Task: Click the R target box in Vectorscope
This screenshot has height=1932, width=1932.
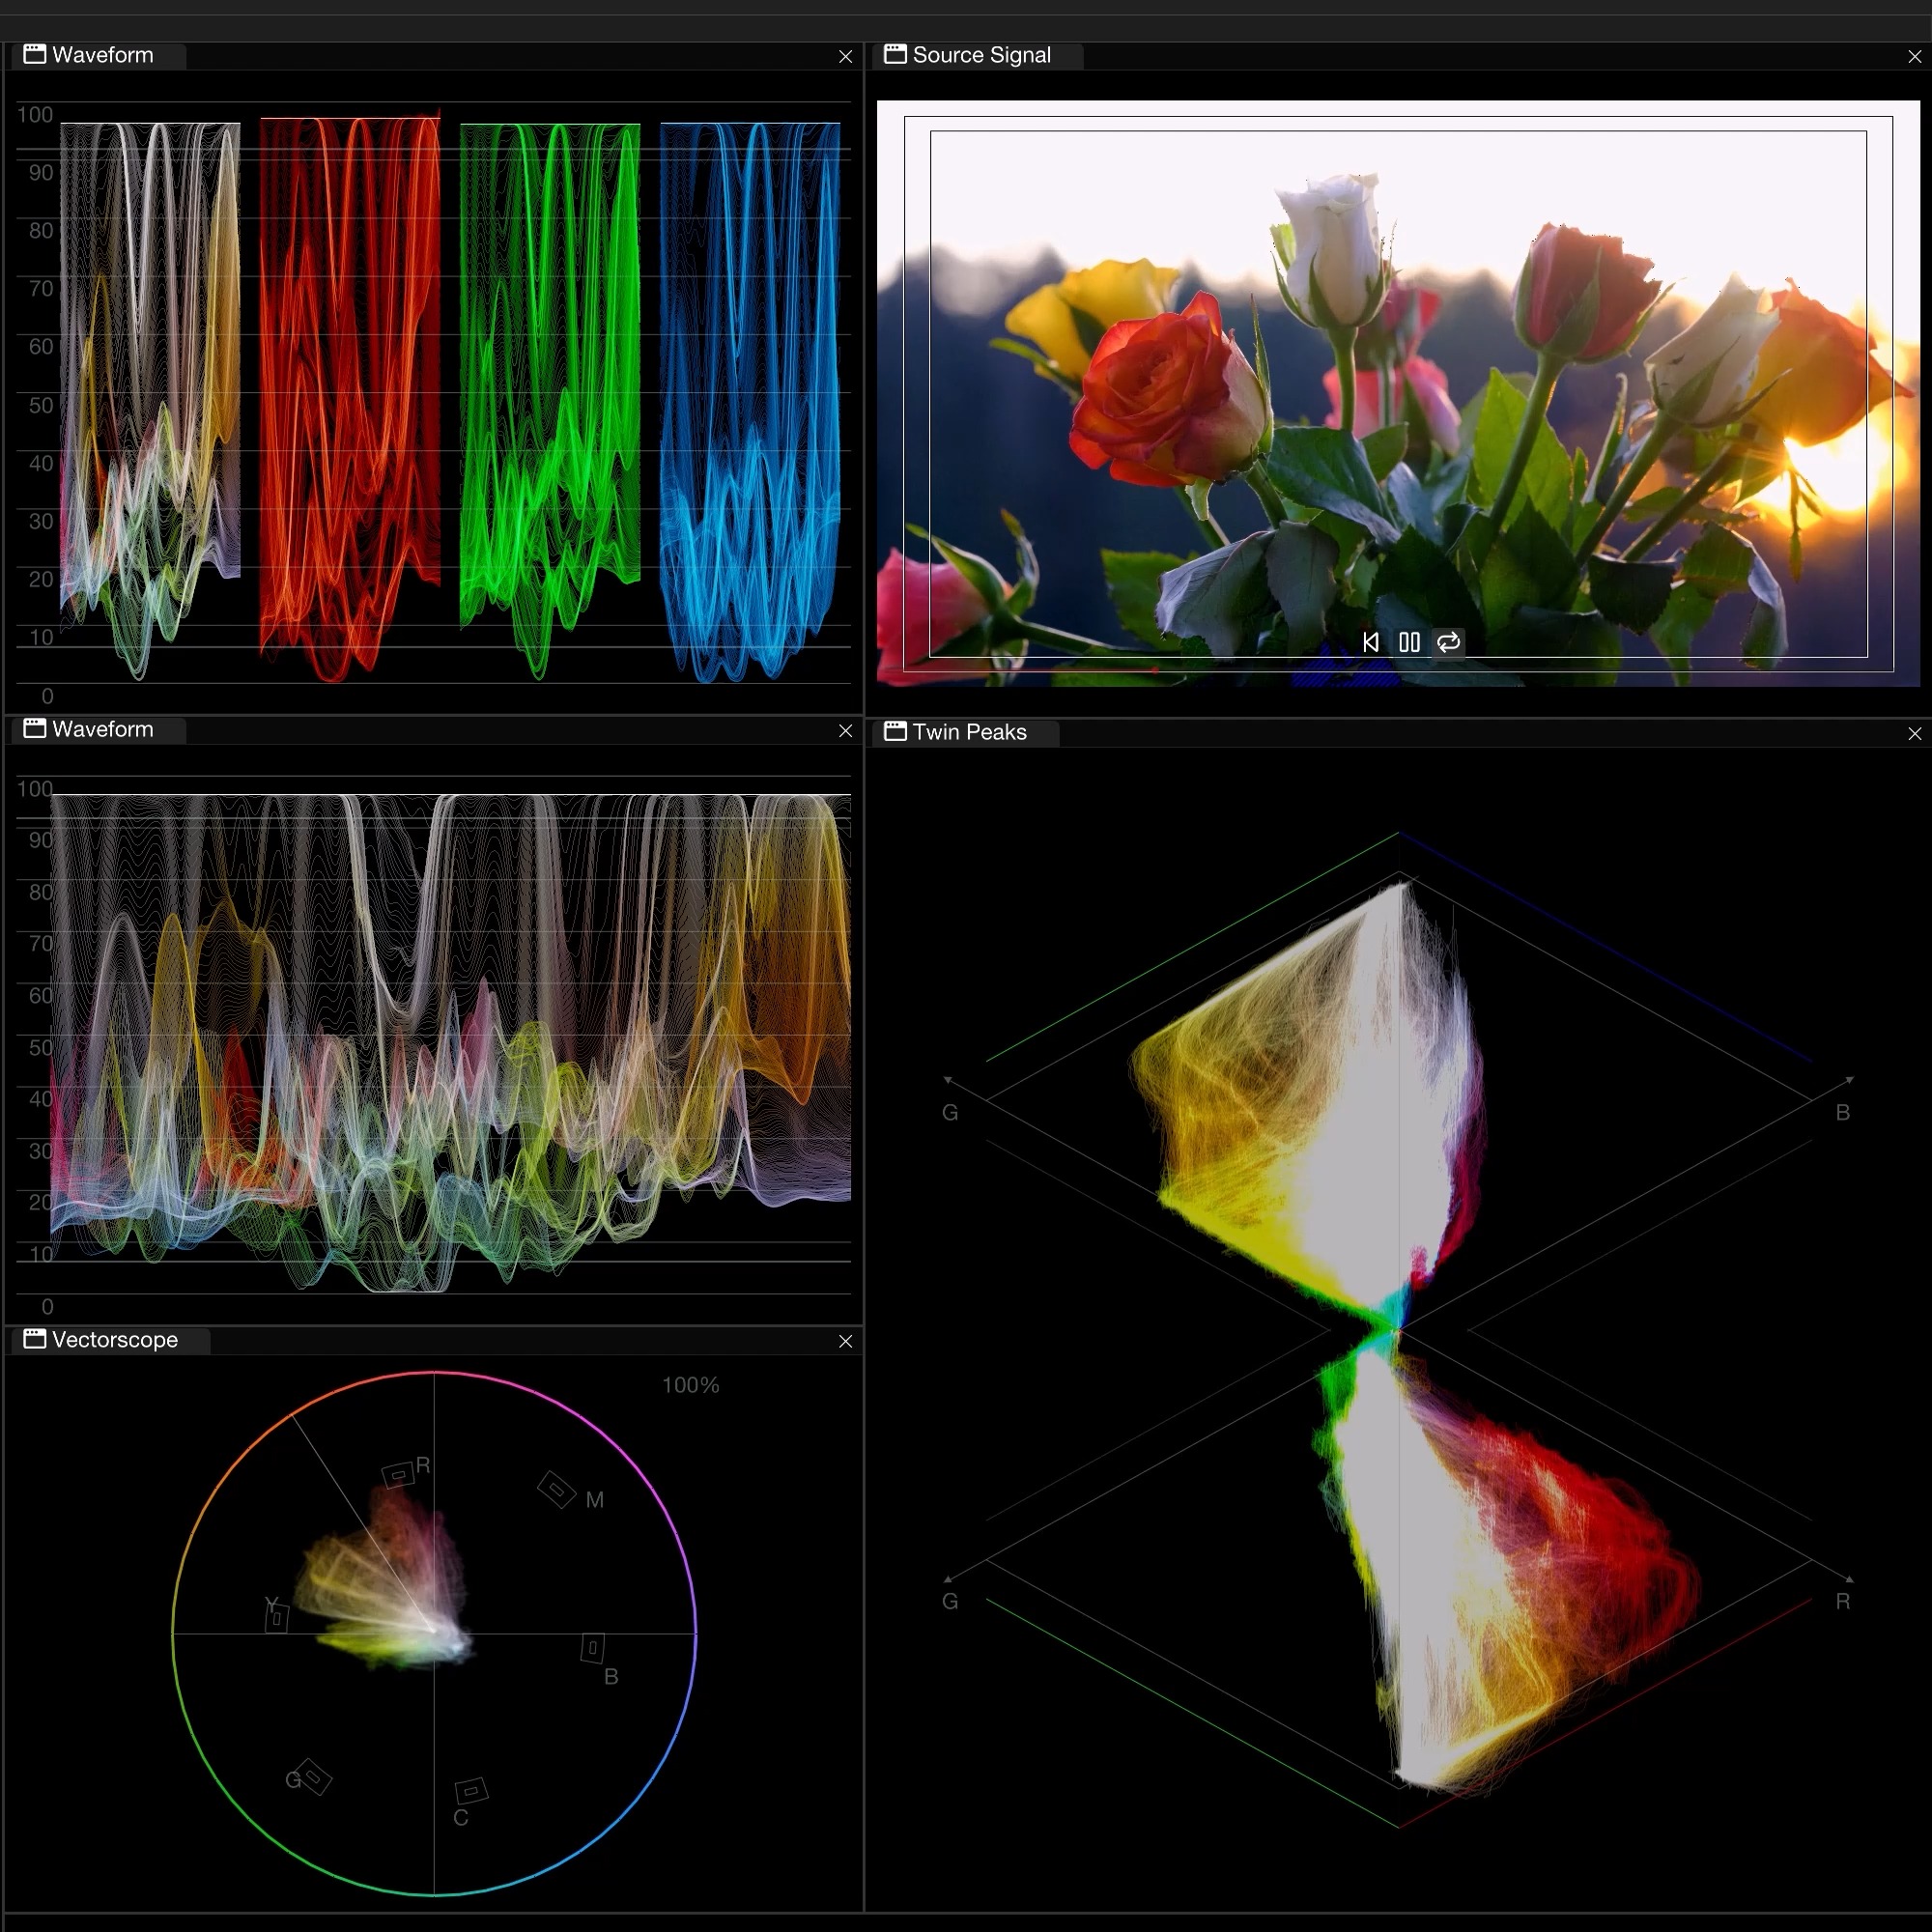Action: click(x=398, y=1474)
